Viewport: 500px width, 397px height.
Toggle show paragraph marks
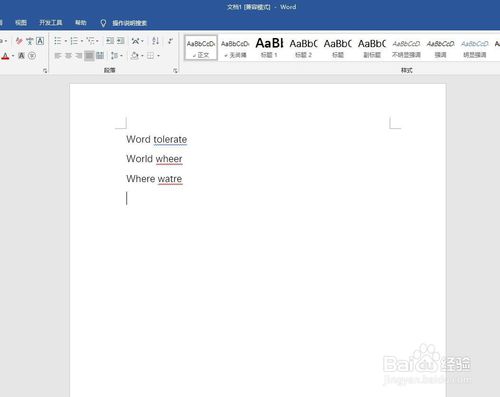pos(170,41)
